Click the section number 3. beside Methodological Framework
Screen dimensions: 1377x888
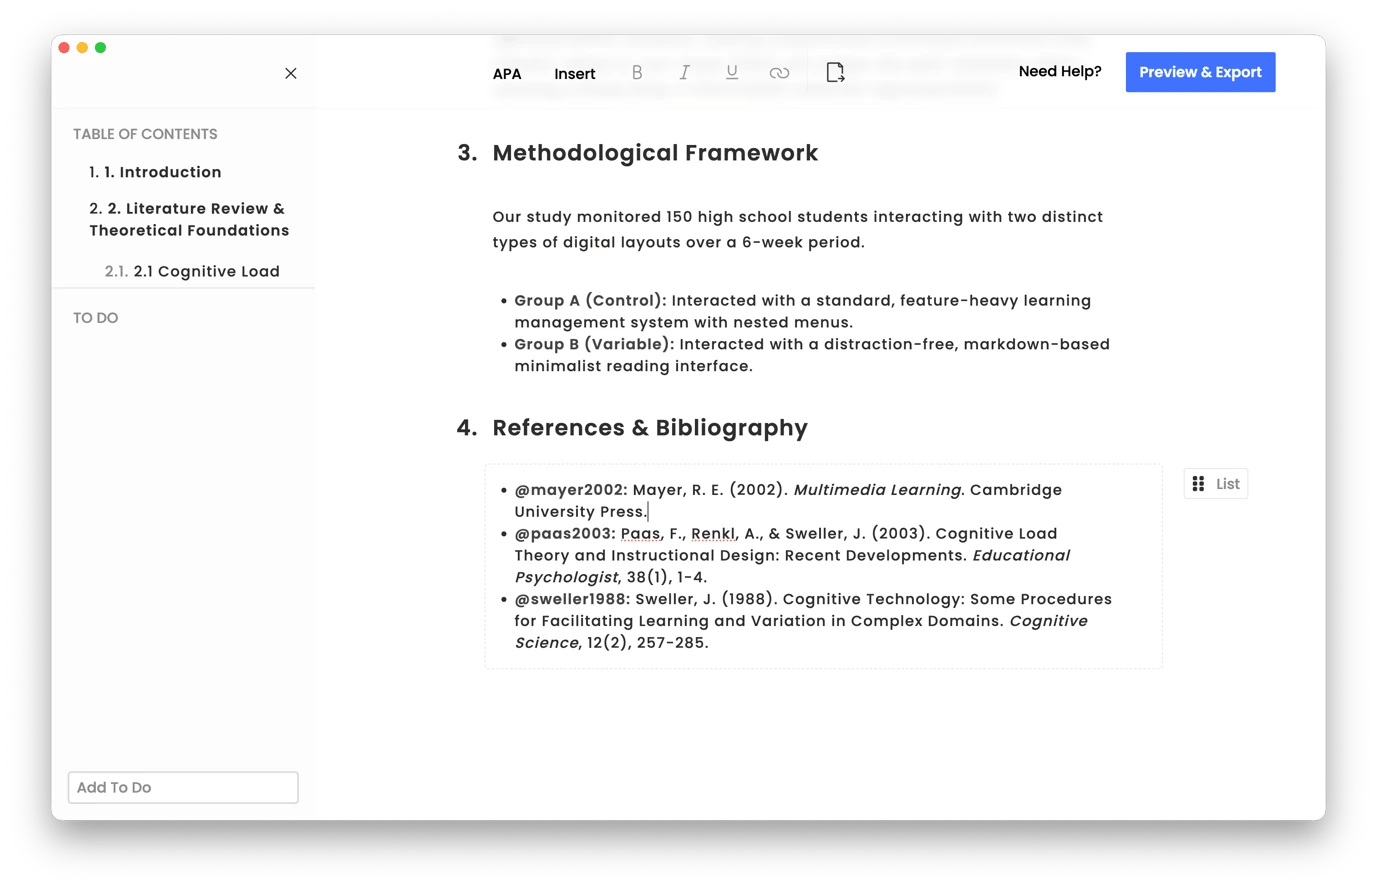point(467,153)
